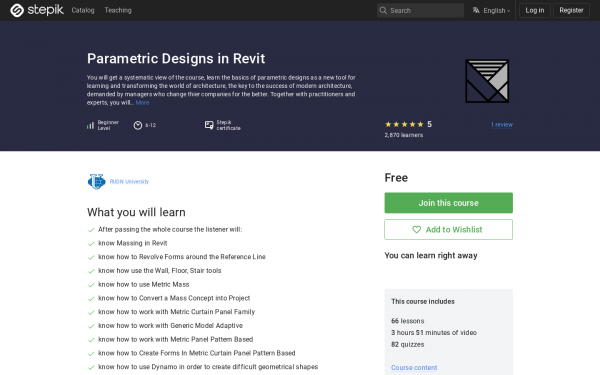Click the search magnifier icon
The height and width of the screenshot is (375, 600).
[383, 10]
